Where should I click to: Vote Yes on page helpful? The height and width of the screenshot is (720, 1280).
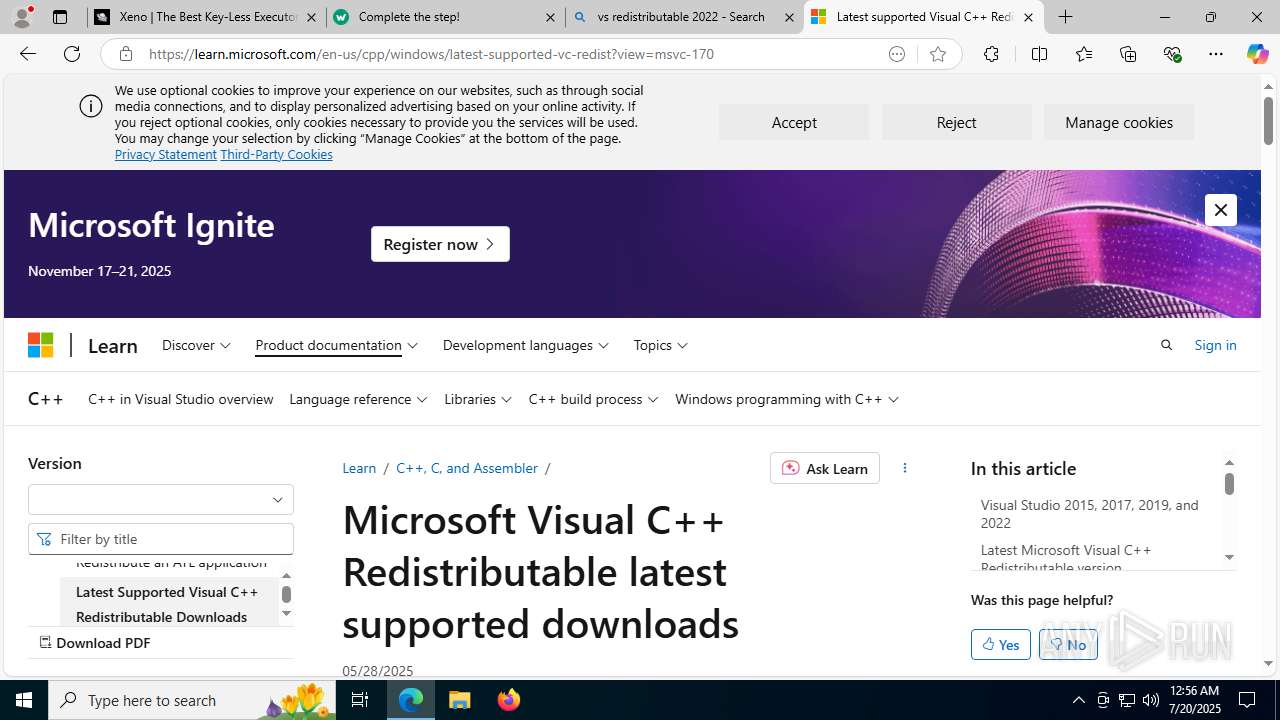pos(1001,644)
